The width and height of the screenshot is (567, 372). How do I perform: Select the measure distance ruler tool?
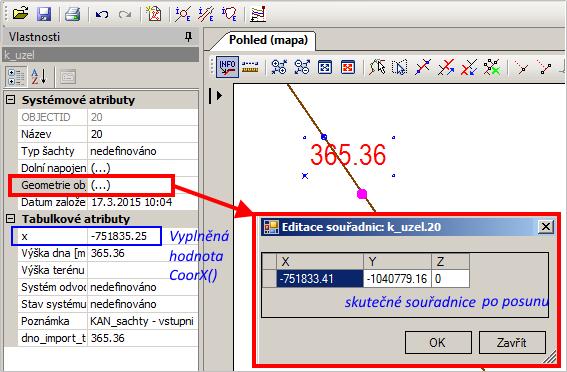point(250,67)
